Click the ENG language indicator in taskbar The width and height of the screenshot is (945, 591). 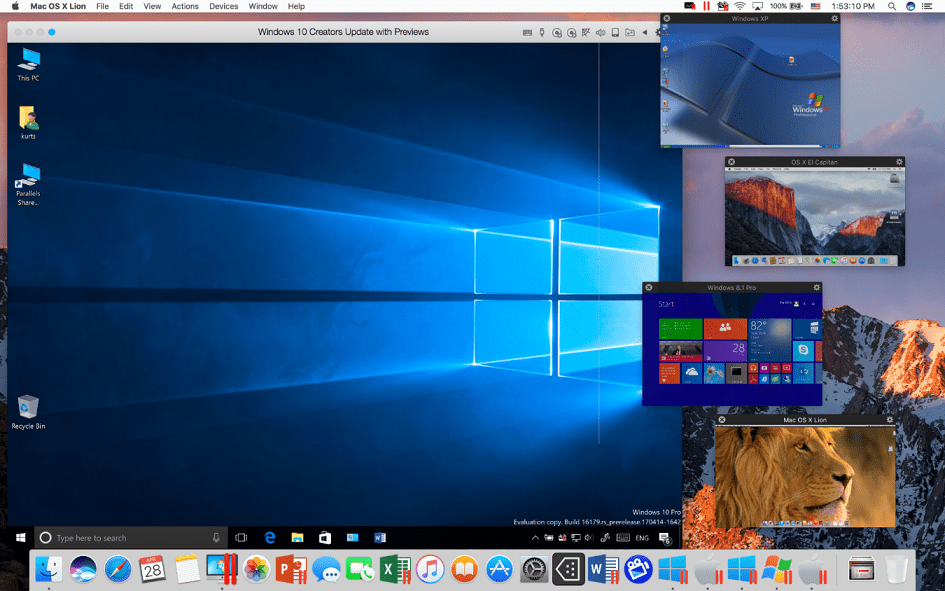642,537
